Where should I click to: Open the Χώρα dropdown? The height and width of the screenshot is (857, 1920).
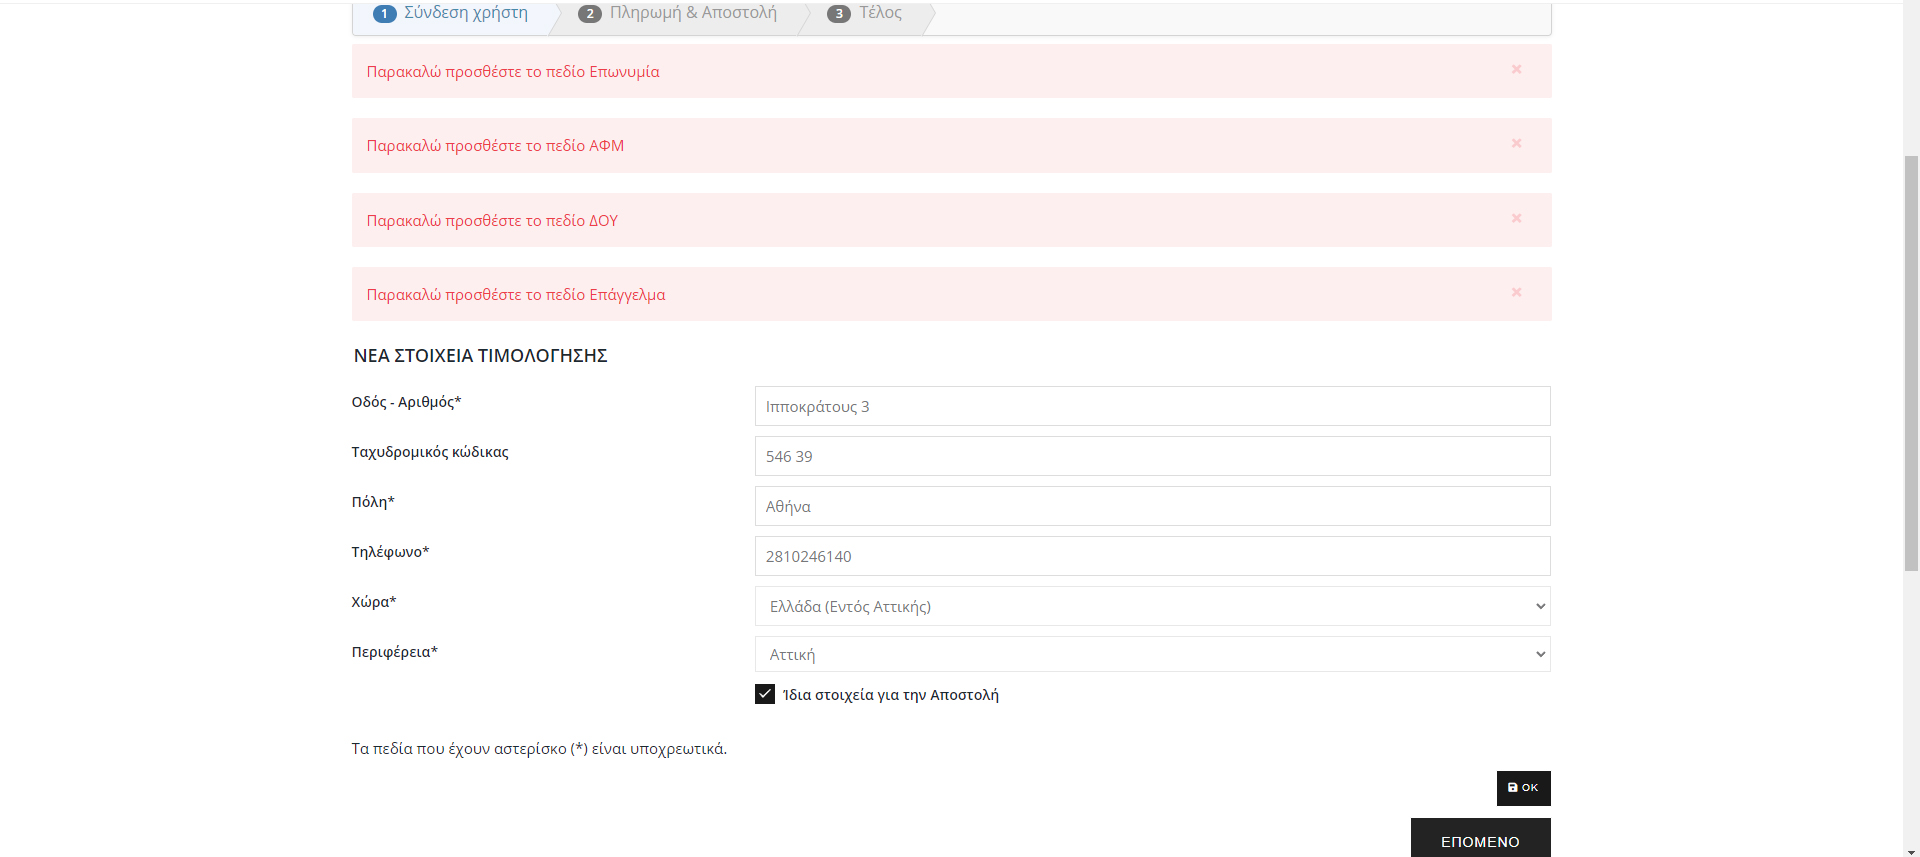[x=1152, y=606]
